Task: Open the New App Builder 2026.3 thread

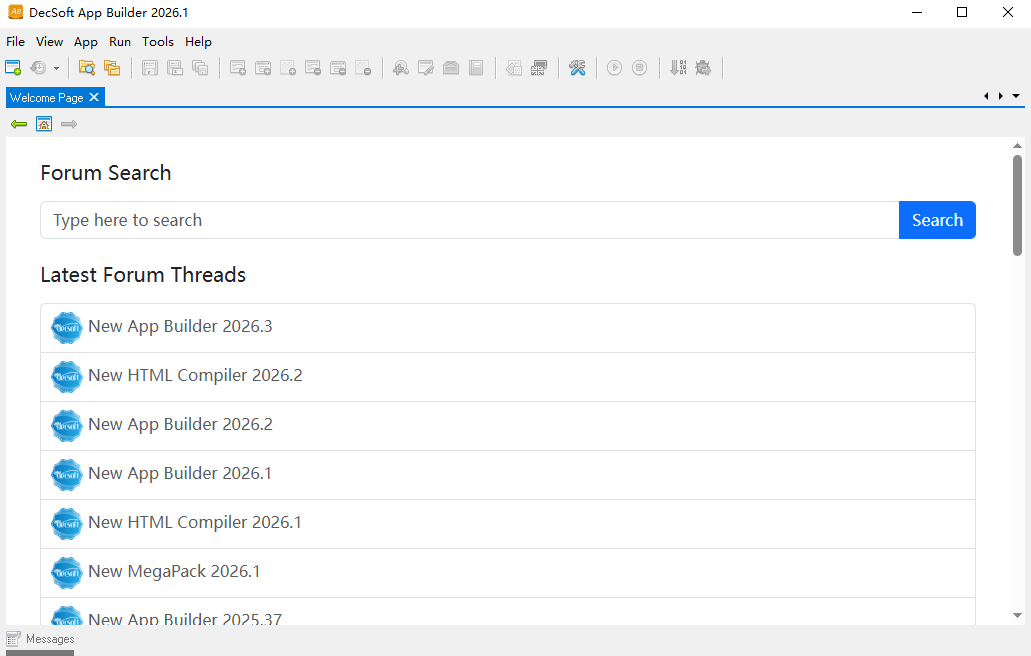Action: click(180, 327)
